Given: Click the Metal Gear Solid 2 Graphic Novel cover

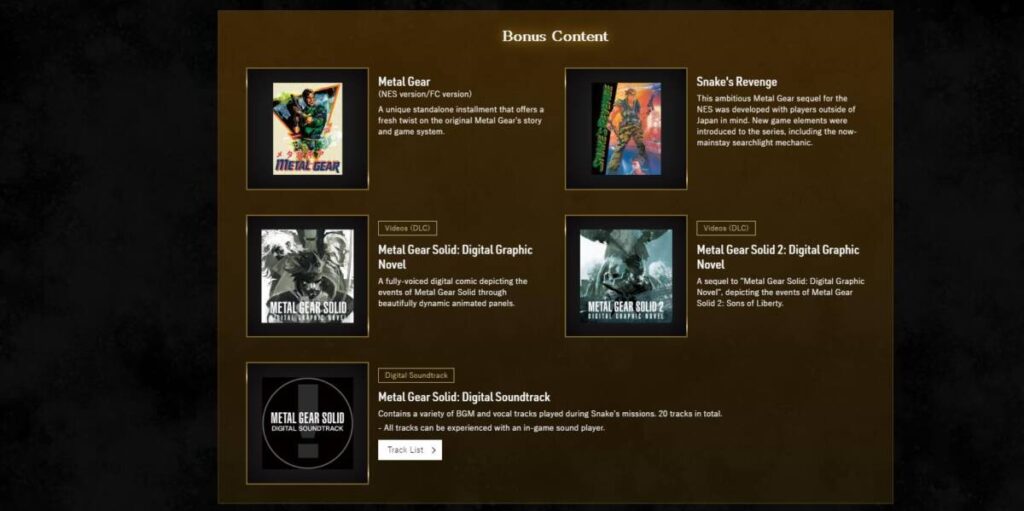Looking at the screenshot, I should [x=626, y=276].
